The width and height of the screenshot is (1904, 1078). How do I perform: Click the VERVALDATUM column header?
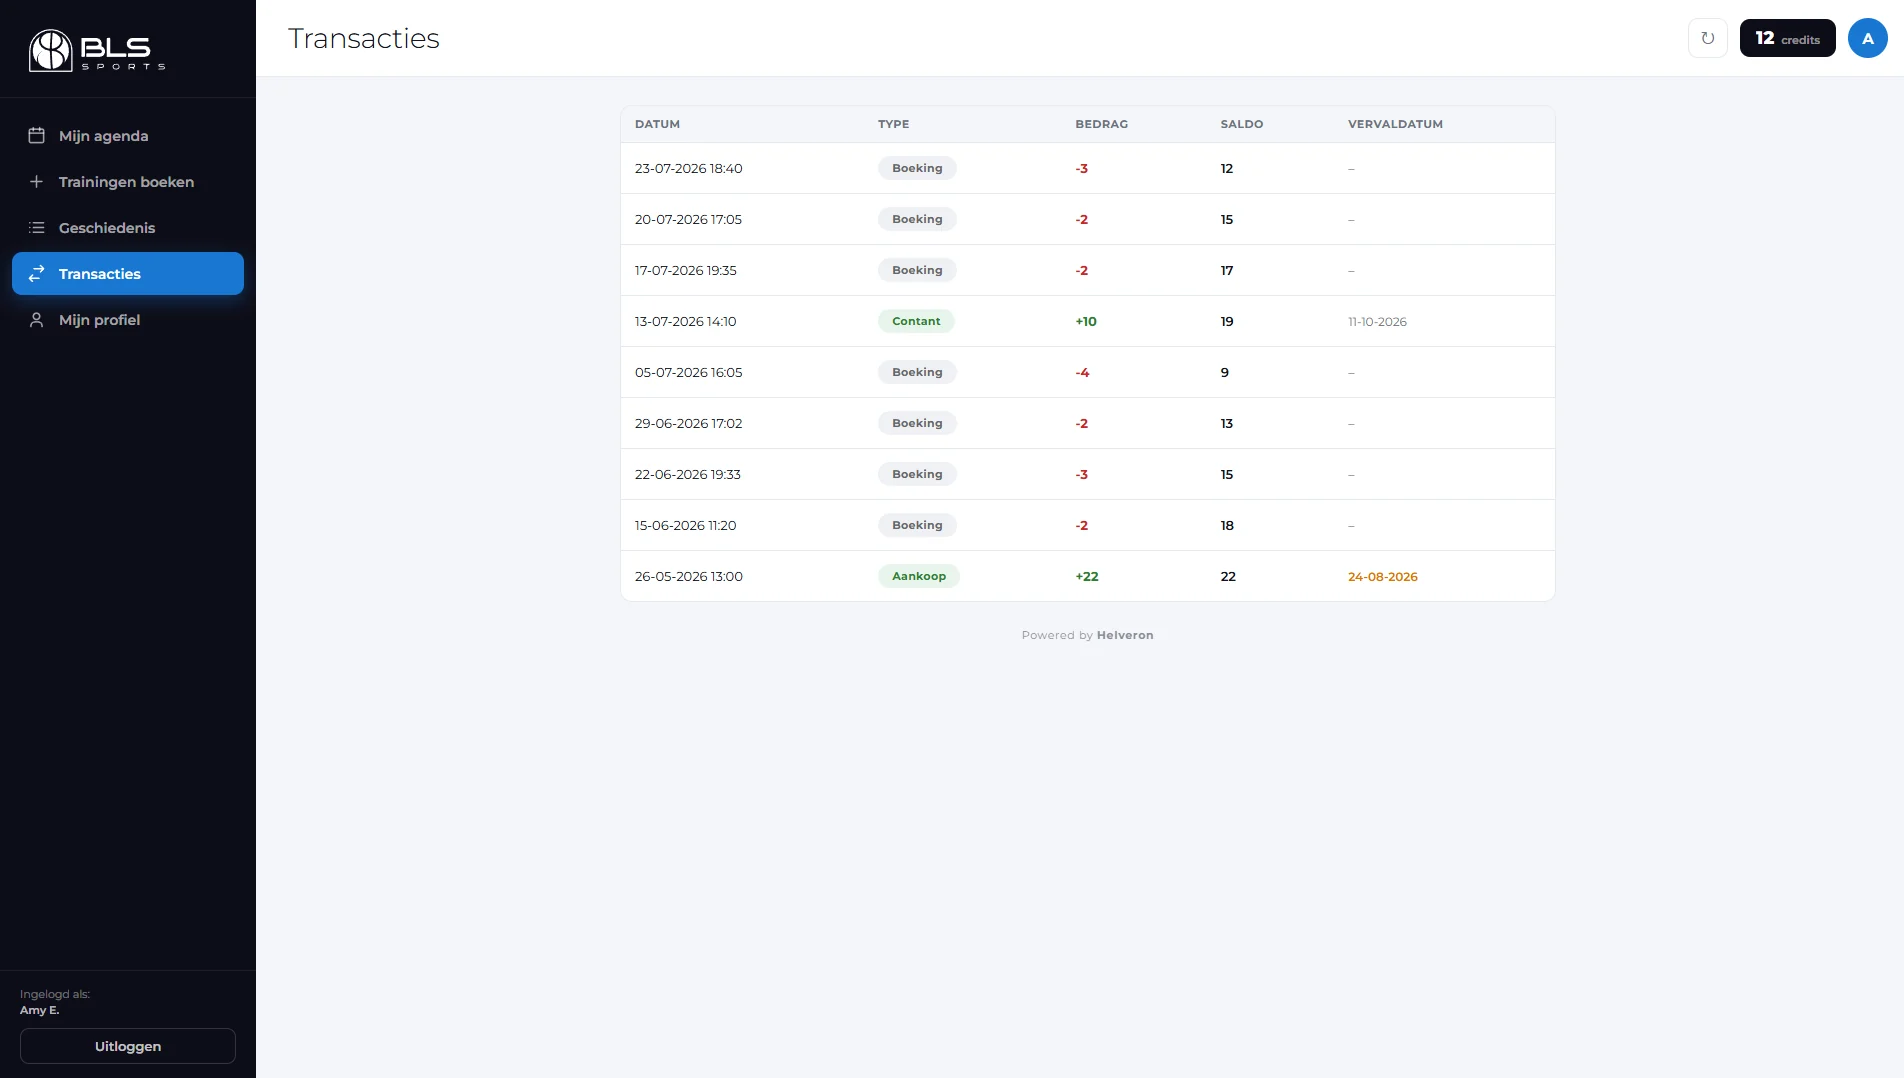pyautogui.click(x=1395, y=124)
